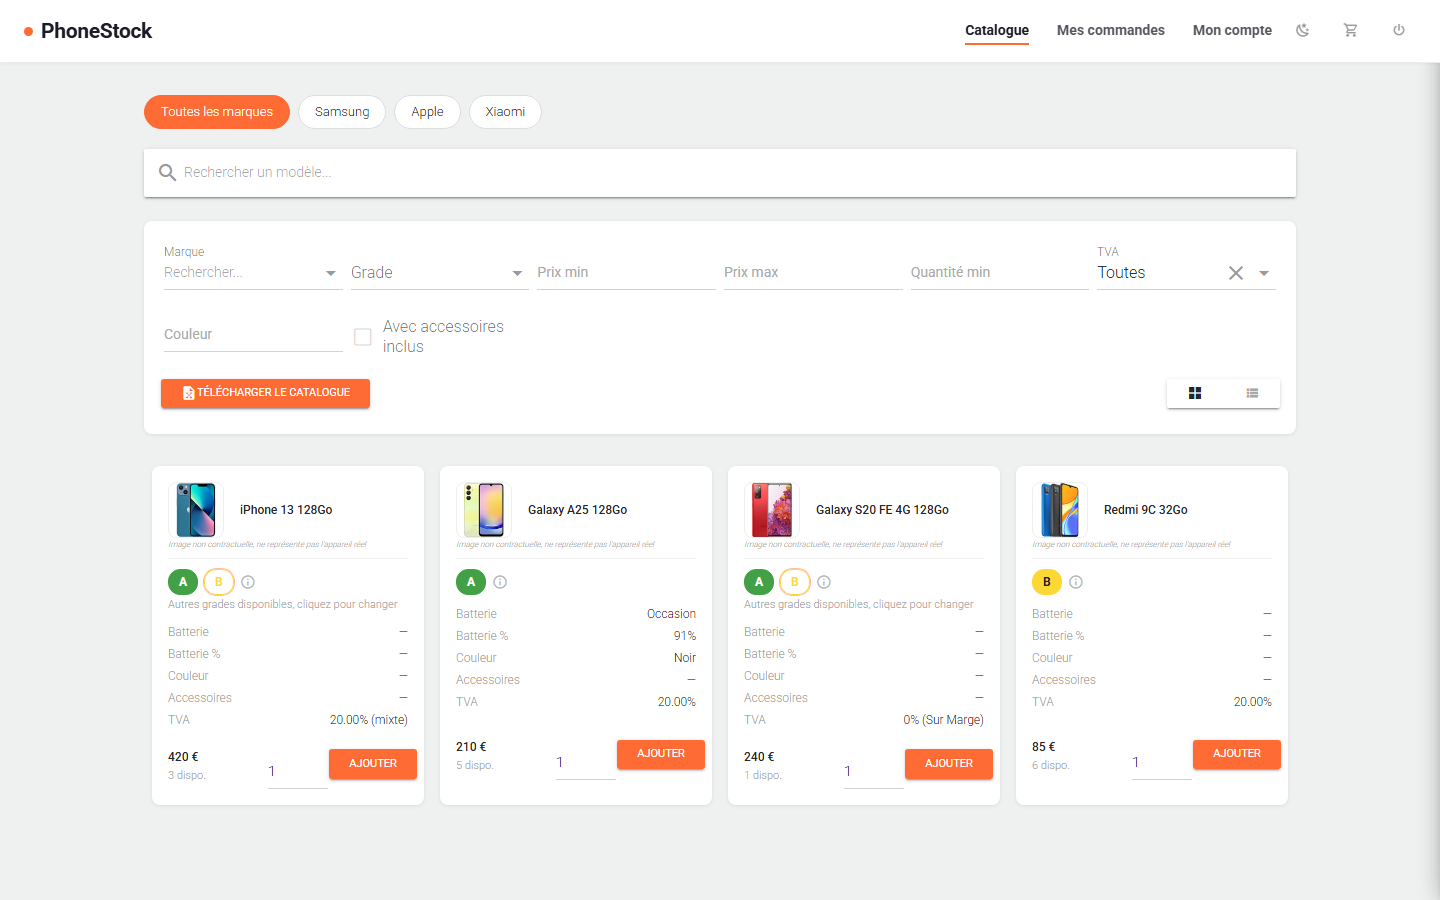Screen dimensions: 1440x900
Task: Clear the TVA filter selection
Action: 1236,273
